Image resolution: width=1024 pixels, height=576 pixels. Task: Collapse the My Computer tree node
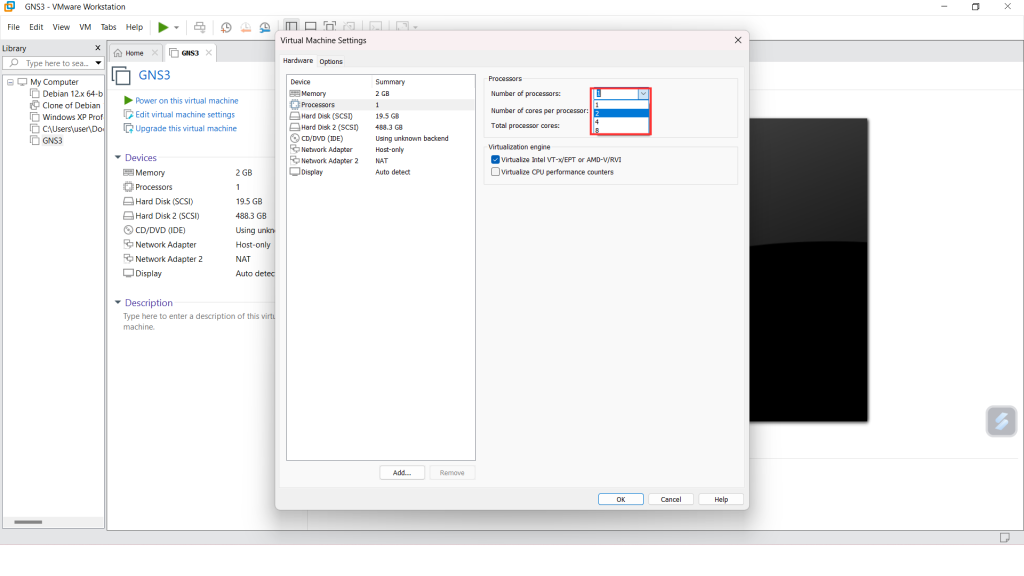10,82
